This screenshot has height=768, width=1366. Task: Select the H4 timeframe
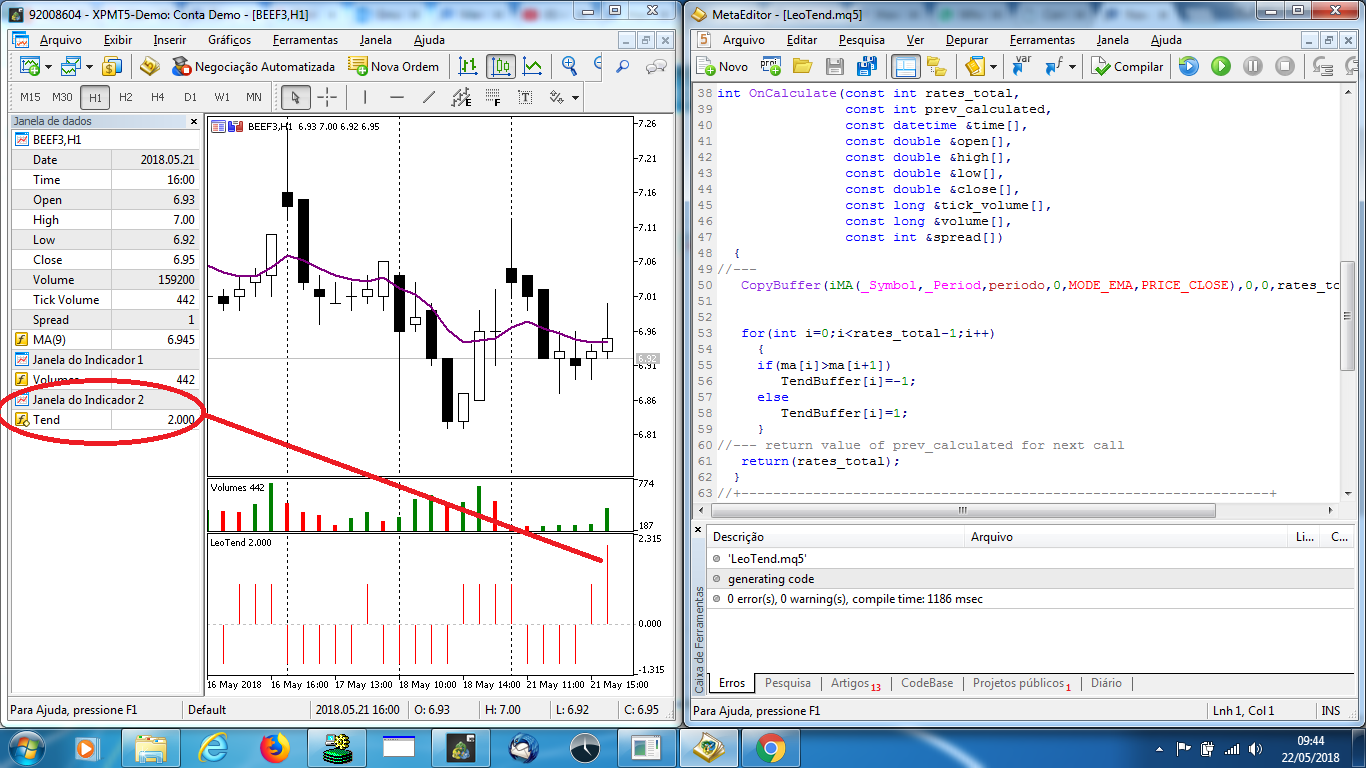pos(158,97)
